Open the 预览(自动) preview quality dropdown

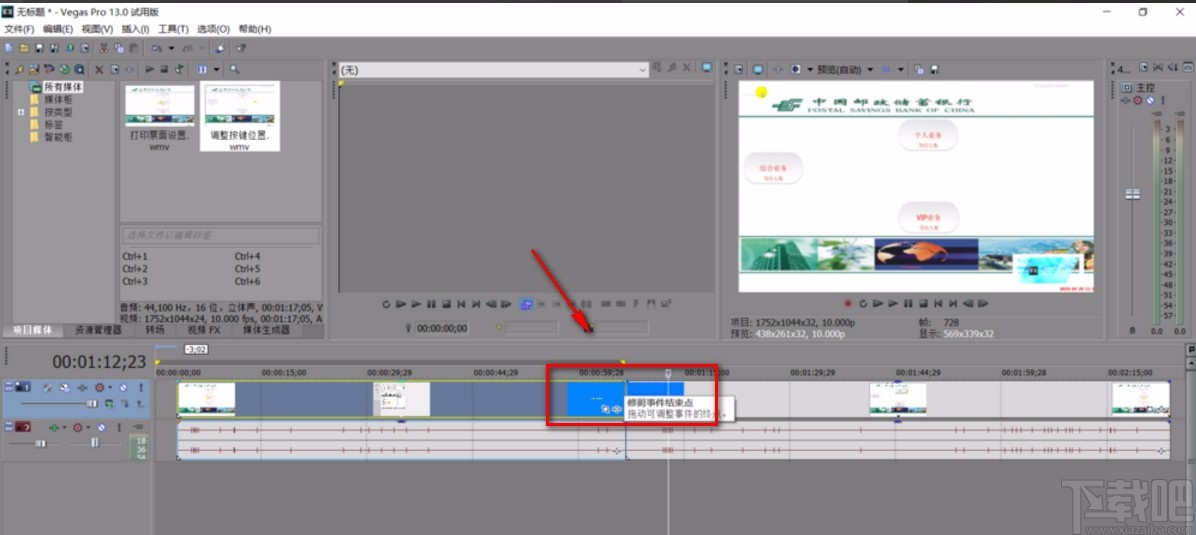click(869, 69)
